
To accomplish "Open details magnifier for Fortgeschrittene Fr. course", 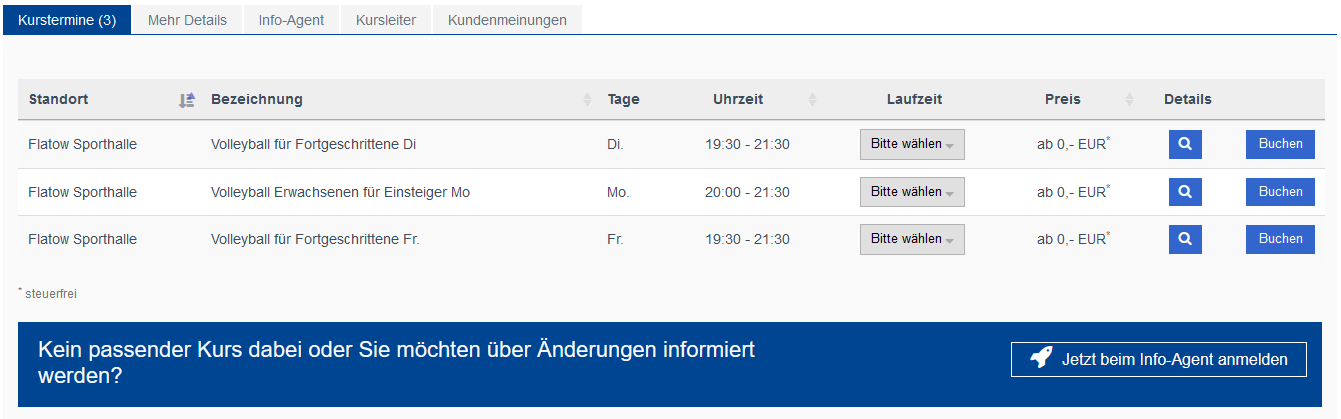I will (x=1185, y=239).
